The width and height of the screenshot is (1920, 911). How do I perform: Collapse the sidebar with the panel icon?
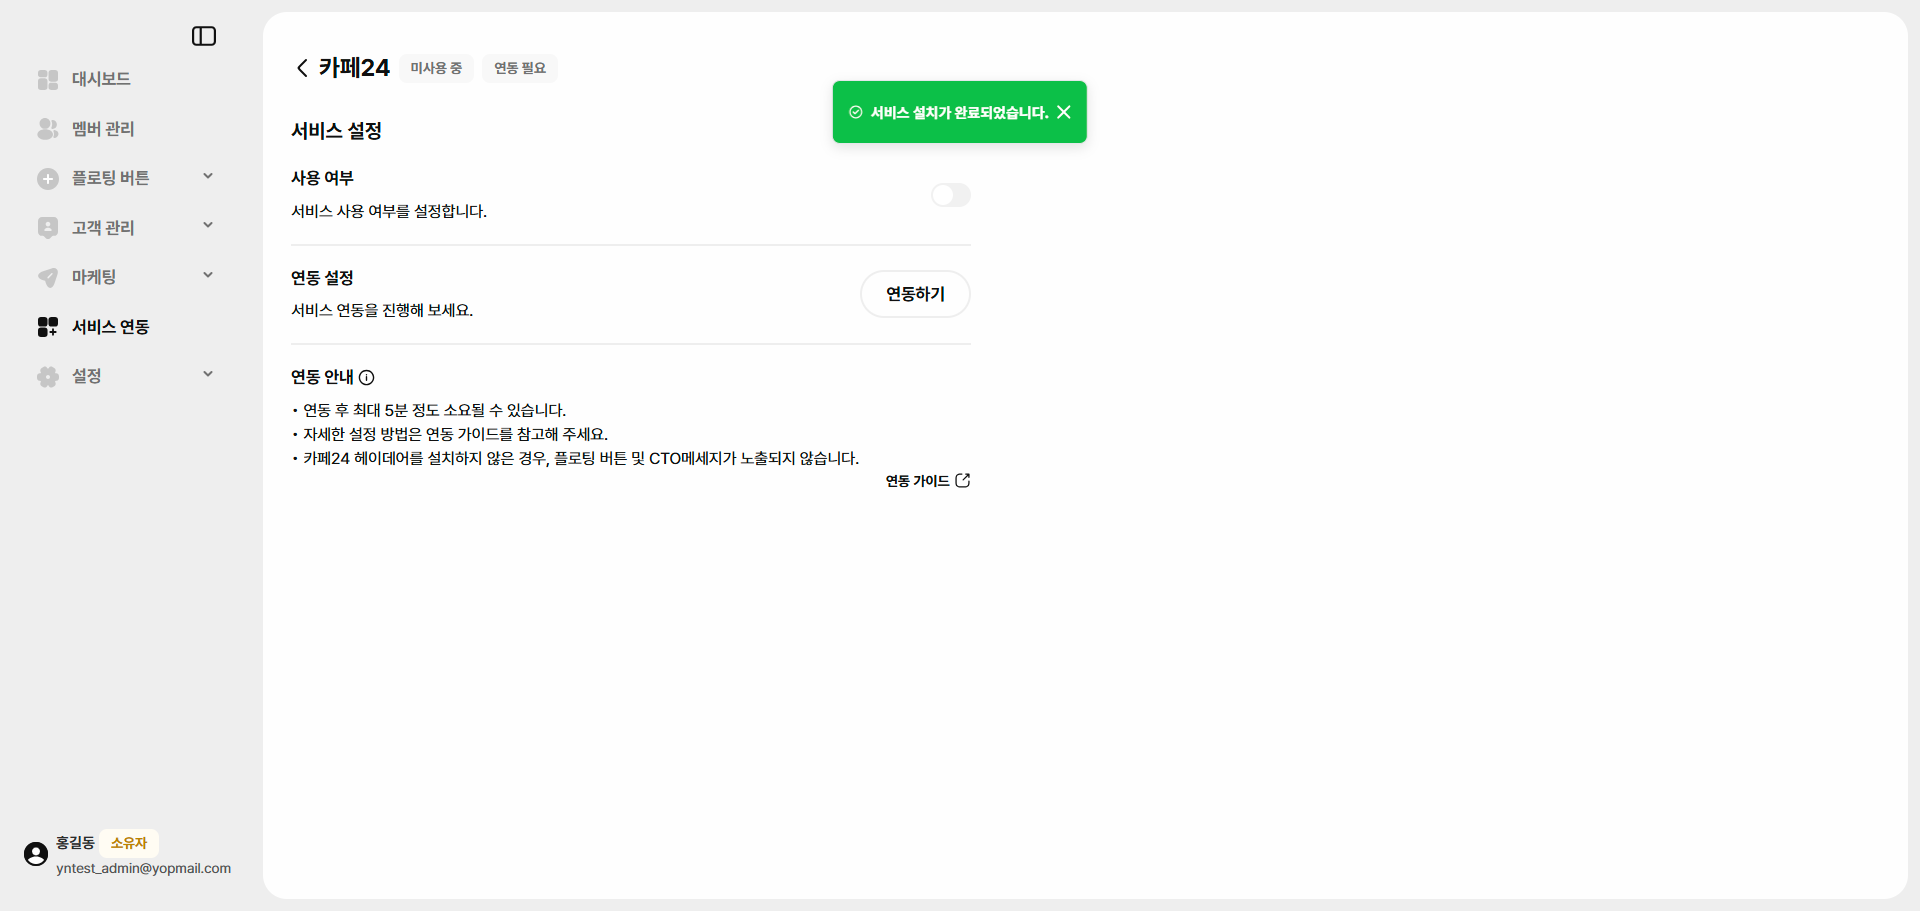pos(204,36)
